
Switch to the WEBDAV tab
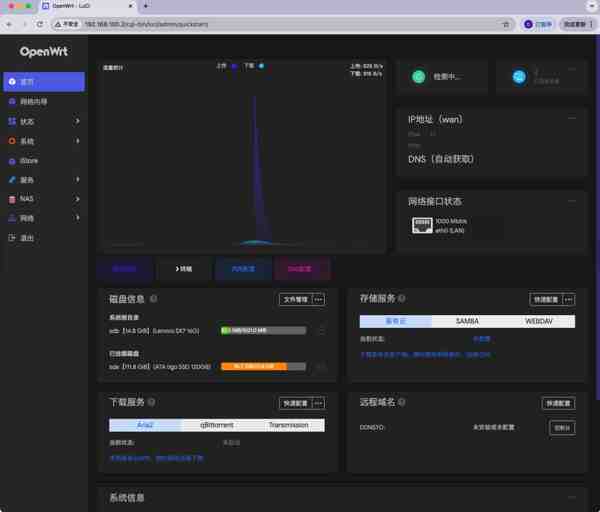click(539, 322)
